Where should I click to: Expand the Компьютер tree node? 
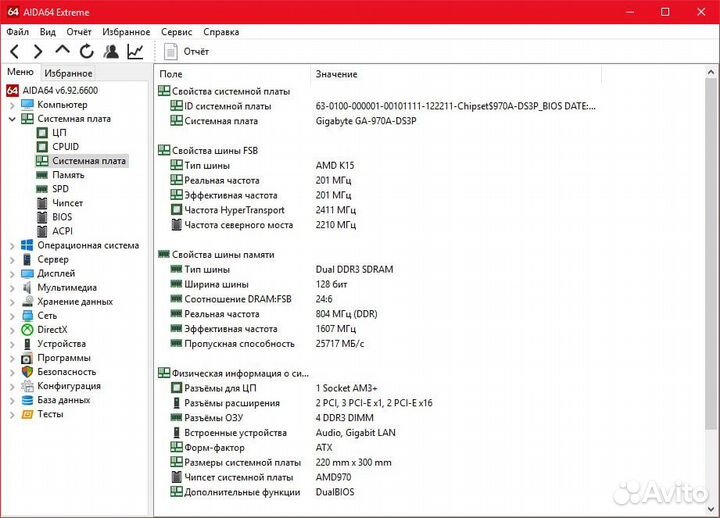[x=12, y=105]
